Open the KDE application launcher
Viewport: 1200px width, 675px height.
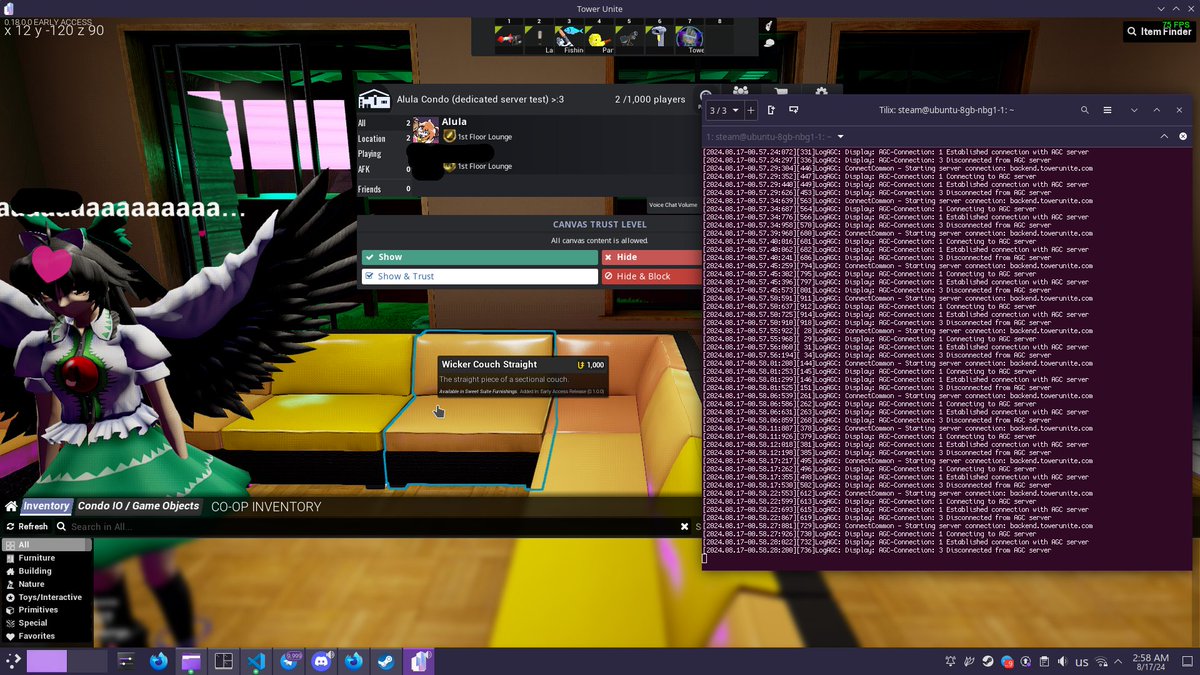pyautogui.click(x=12, y=660)
